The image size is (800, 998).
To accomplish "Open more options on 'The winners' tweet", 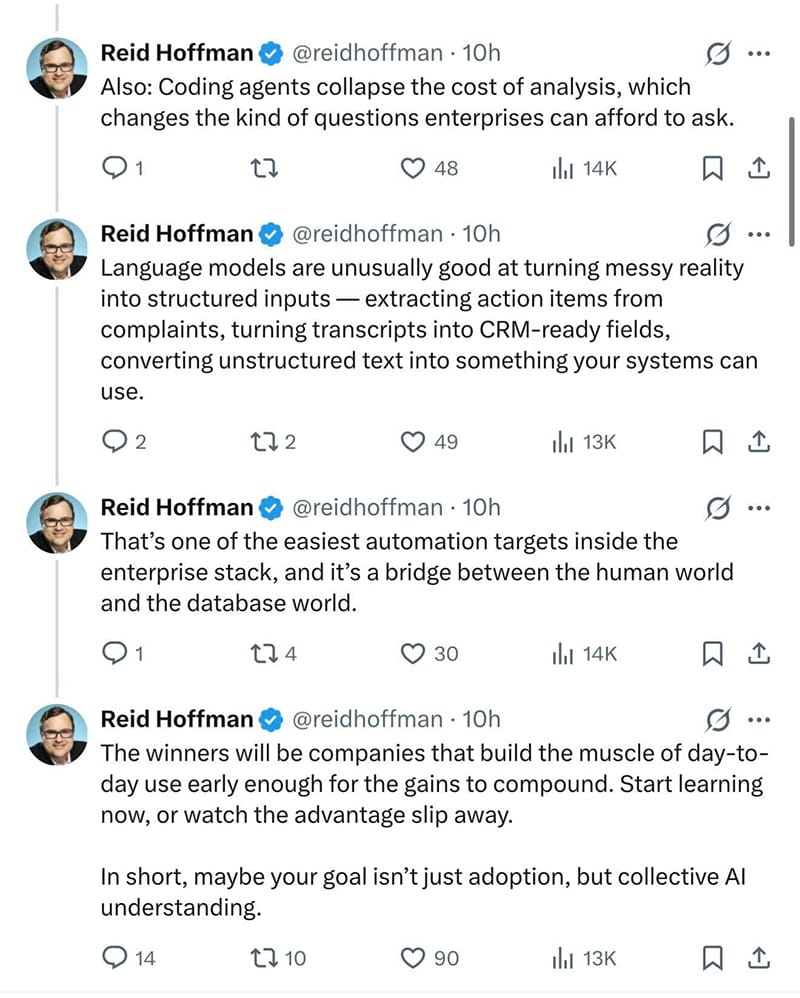I will point(760,719).
